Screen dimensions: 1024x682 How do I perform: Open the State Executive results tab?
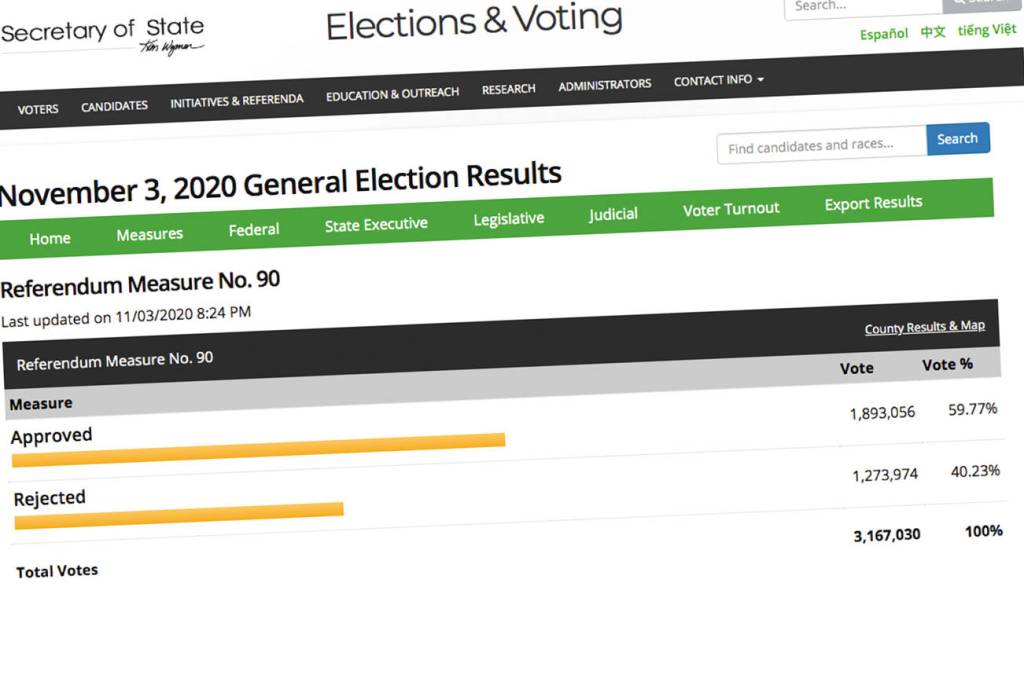click(376, 224)
